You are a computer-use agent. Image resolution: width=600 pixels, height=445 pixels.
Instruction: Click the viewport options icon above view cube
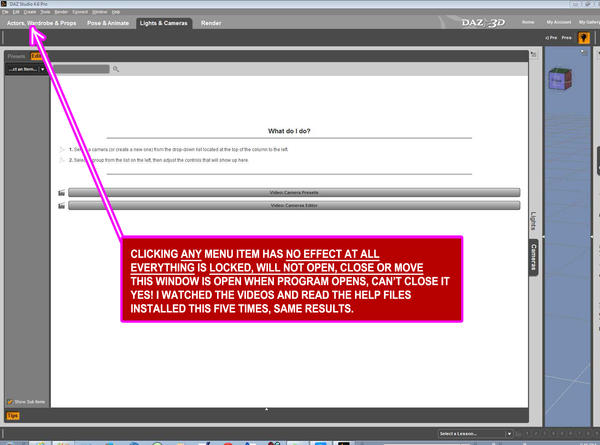pos(583,52)
